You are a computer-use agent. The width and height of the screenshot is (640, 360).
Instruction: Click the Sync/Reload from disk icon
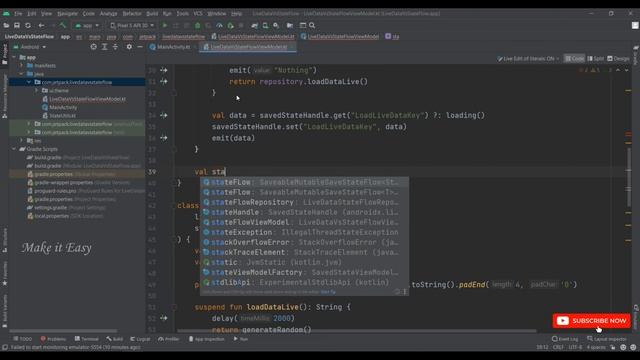28,25
